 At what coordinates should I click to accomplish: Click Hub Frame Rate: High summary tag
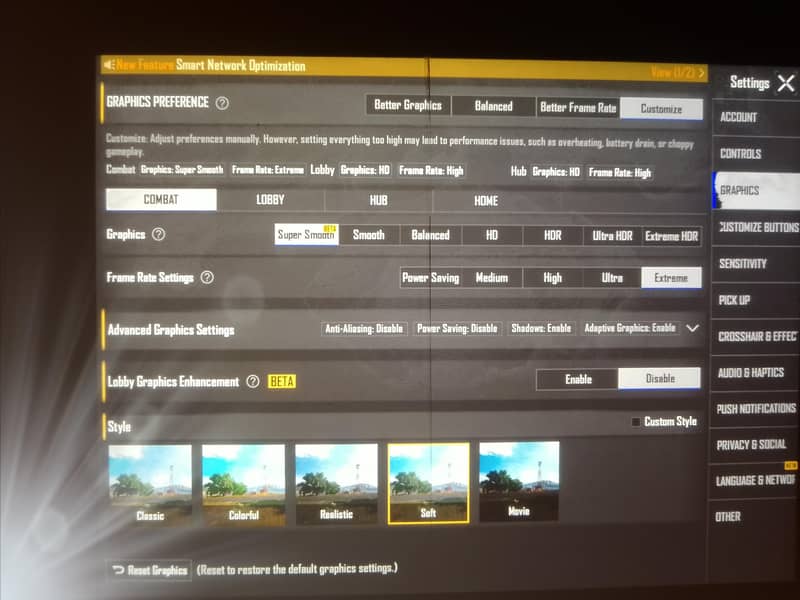click(620, 172)
